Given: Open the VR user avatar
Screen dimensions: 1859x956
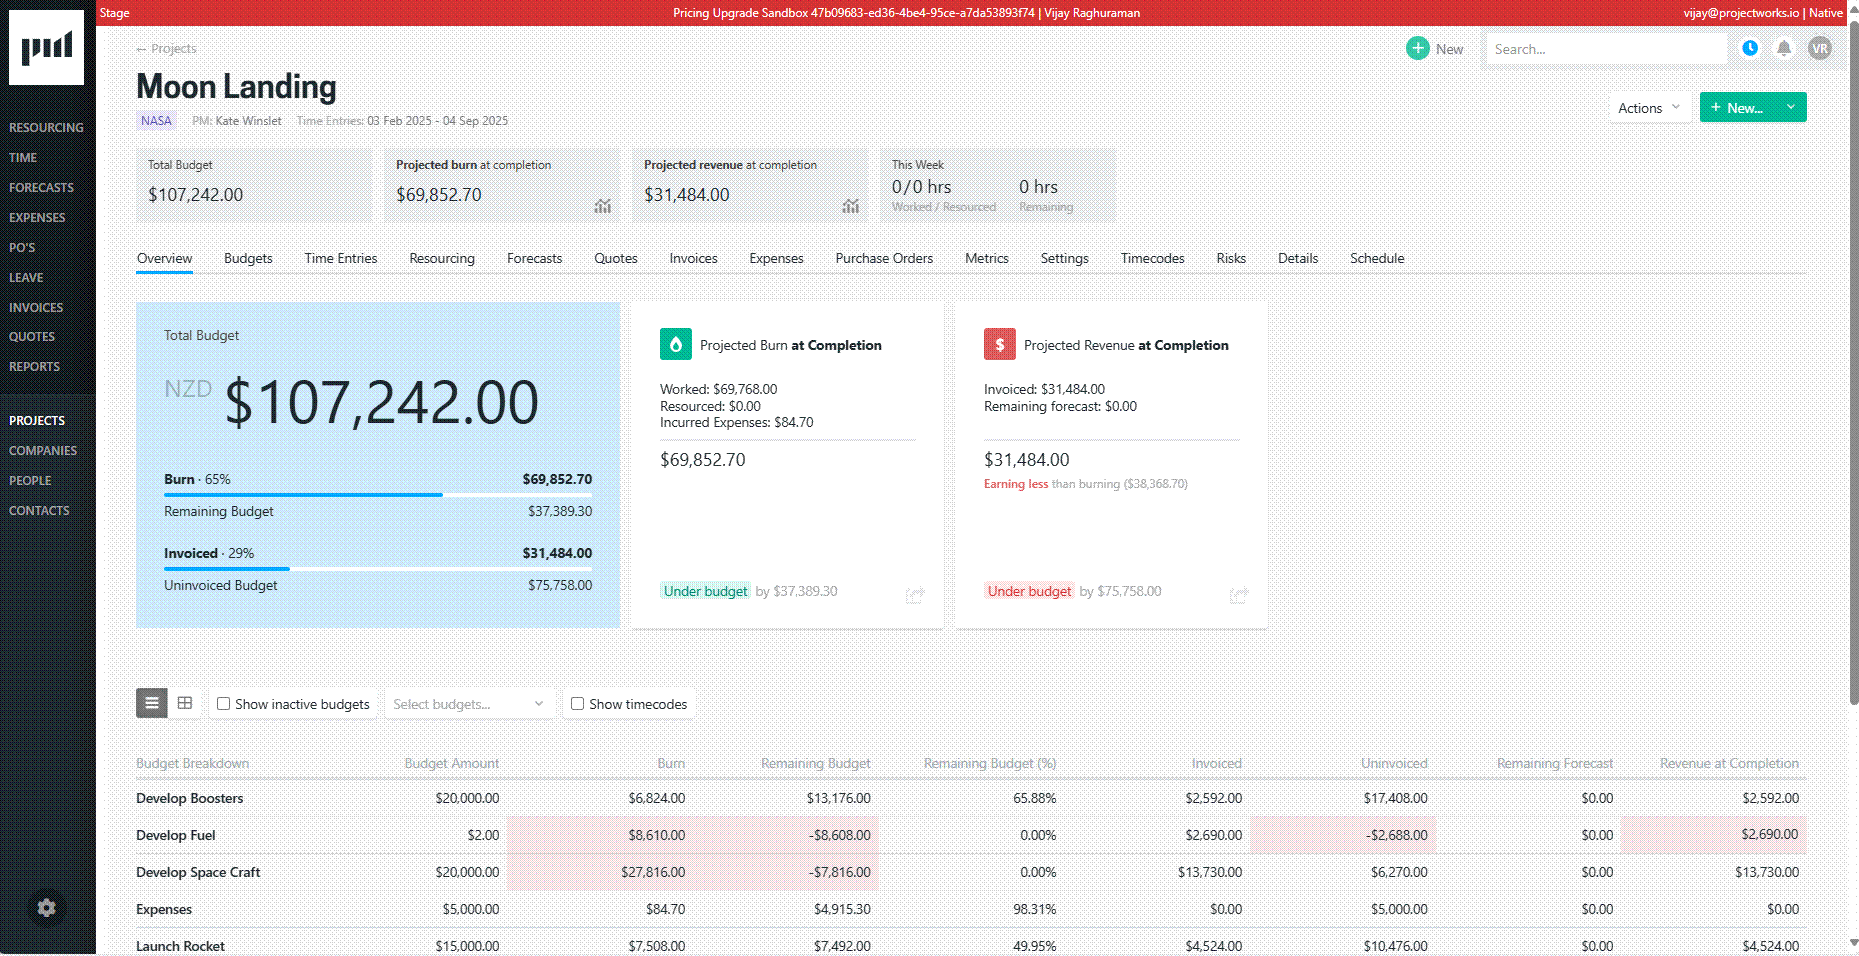Looking at the screenshot, I should point(1820,48).
